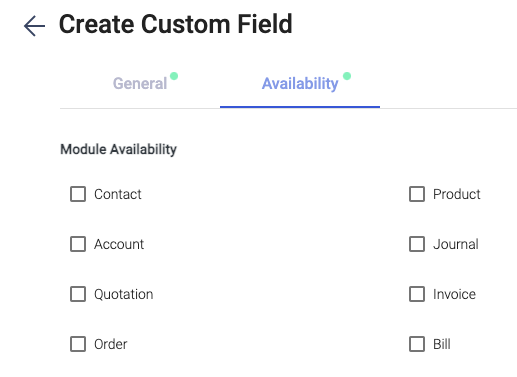Enable the Product checkbox square
517x377 pixels.
click(x=417, y=194)
